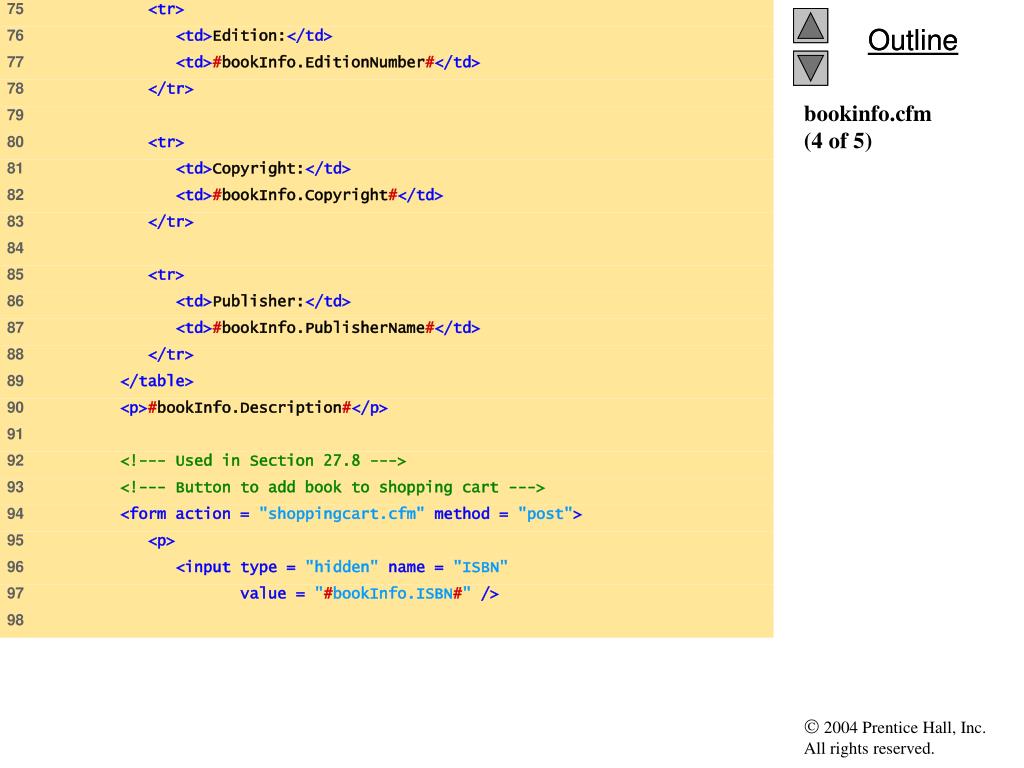Click the 'Edition:' cell on line 76
The height and width of the screenshot is (768, 1024).
point(253,35)
